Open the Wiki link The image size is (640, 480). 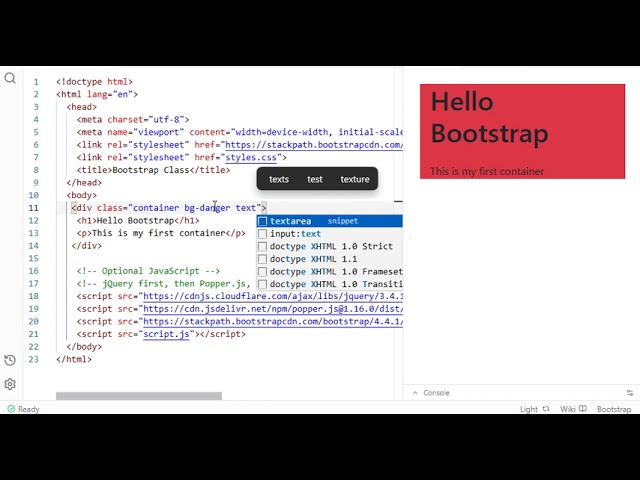pyautogui.click(x=567, y=409)
